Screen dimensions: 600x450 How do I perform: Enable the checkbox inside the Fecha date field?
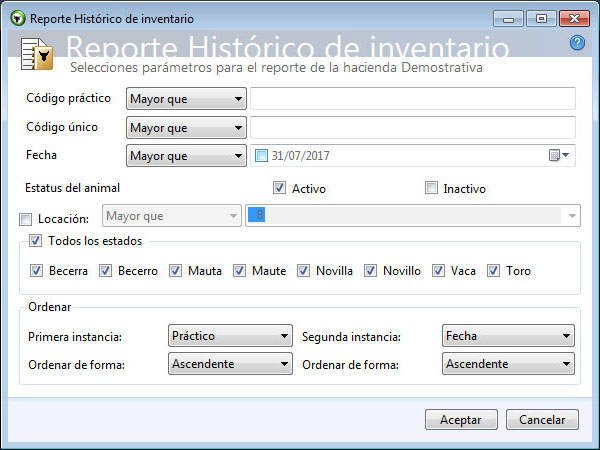[x=261, y=156]
